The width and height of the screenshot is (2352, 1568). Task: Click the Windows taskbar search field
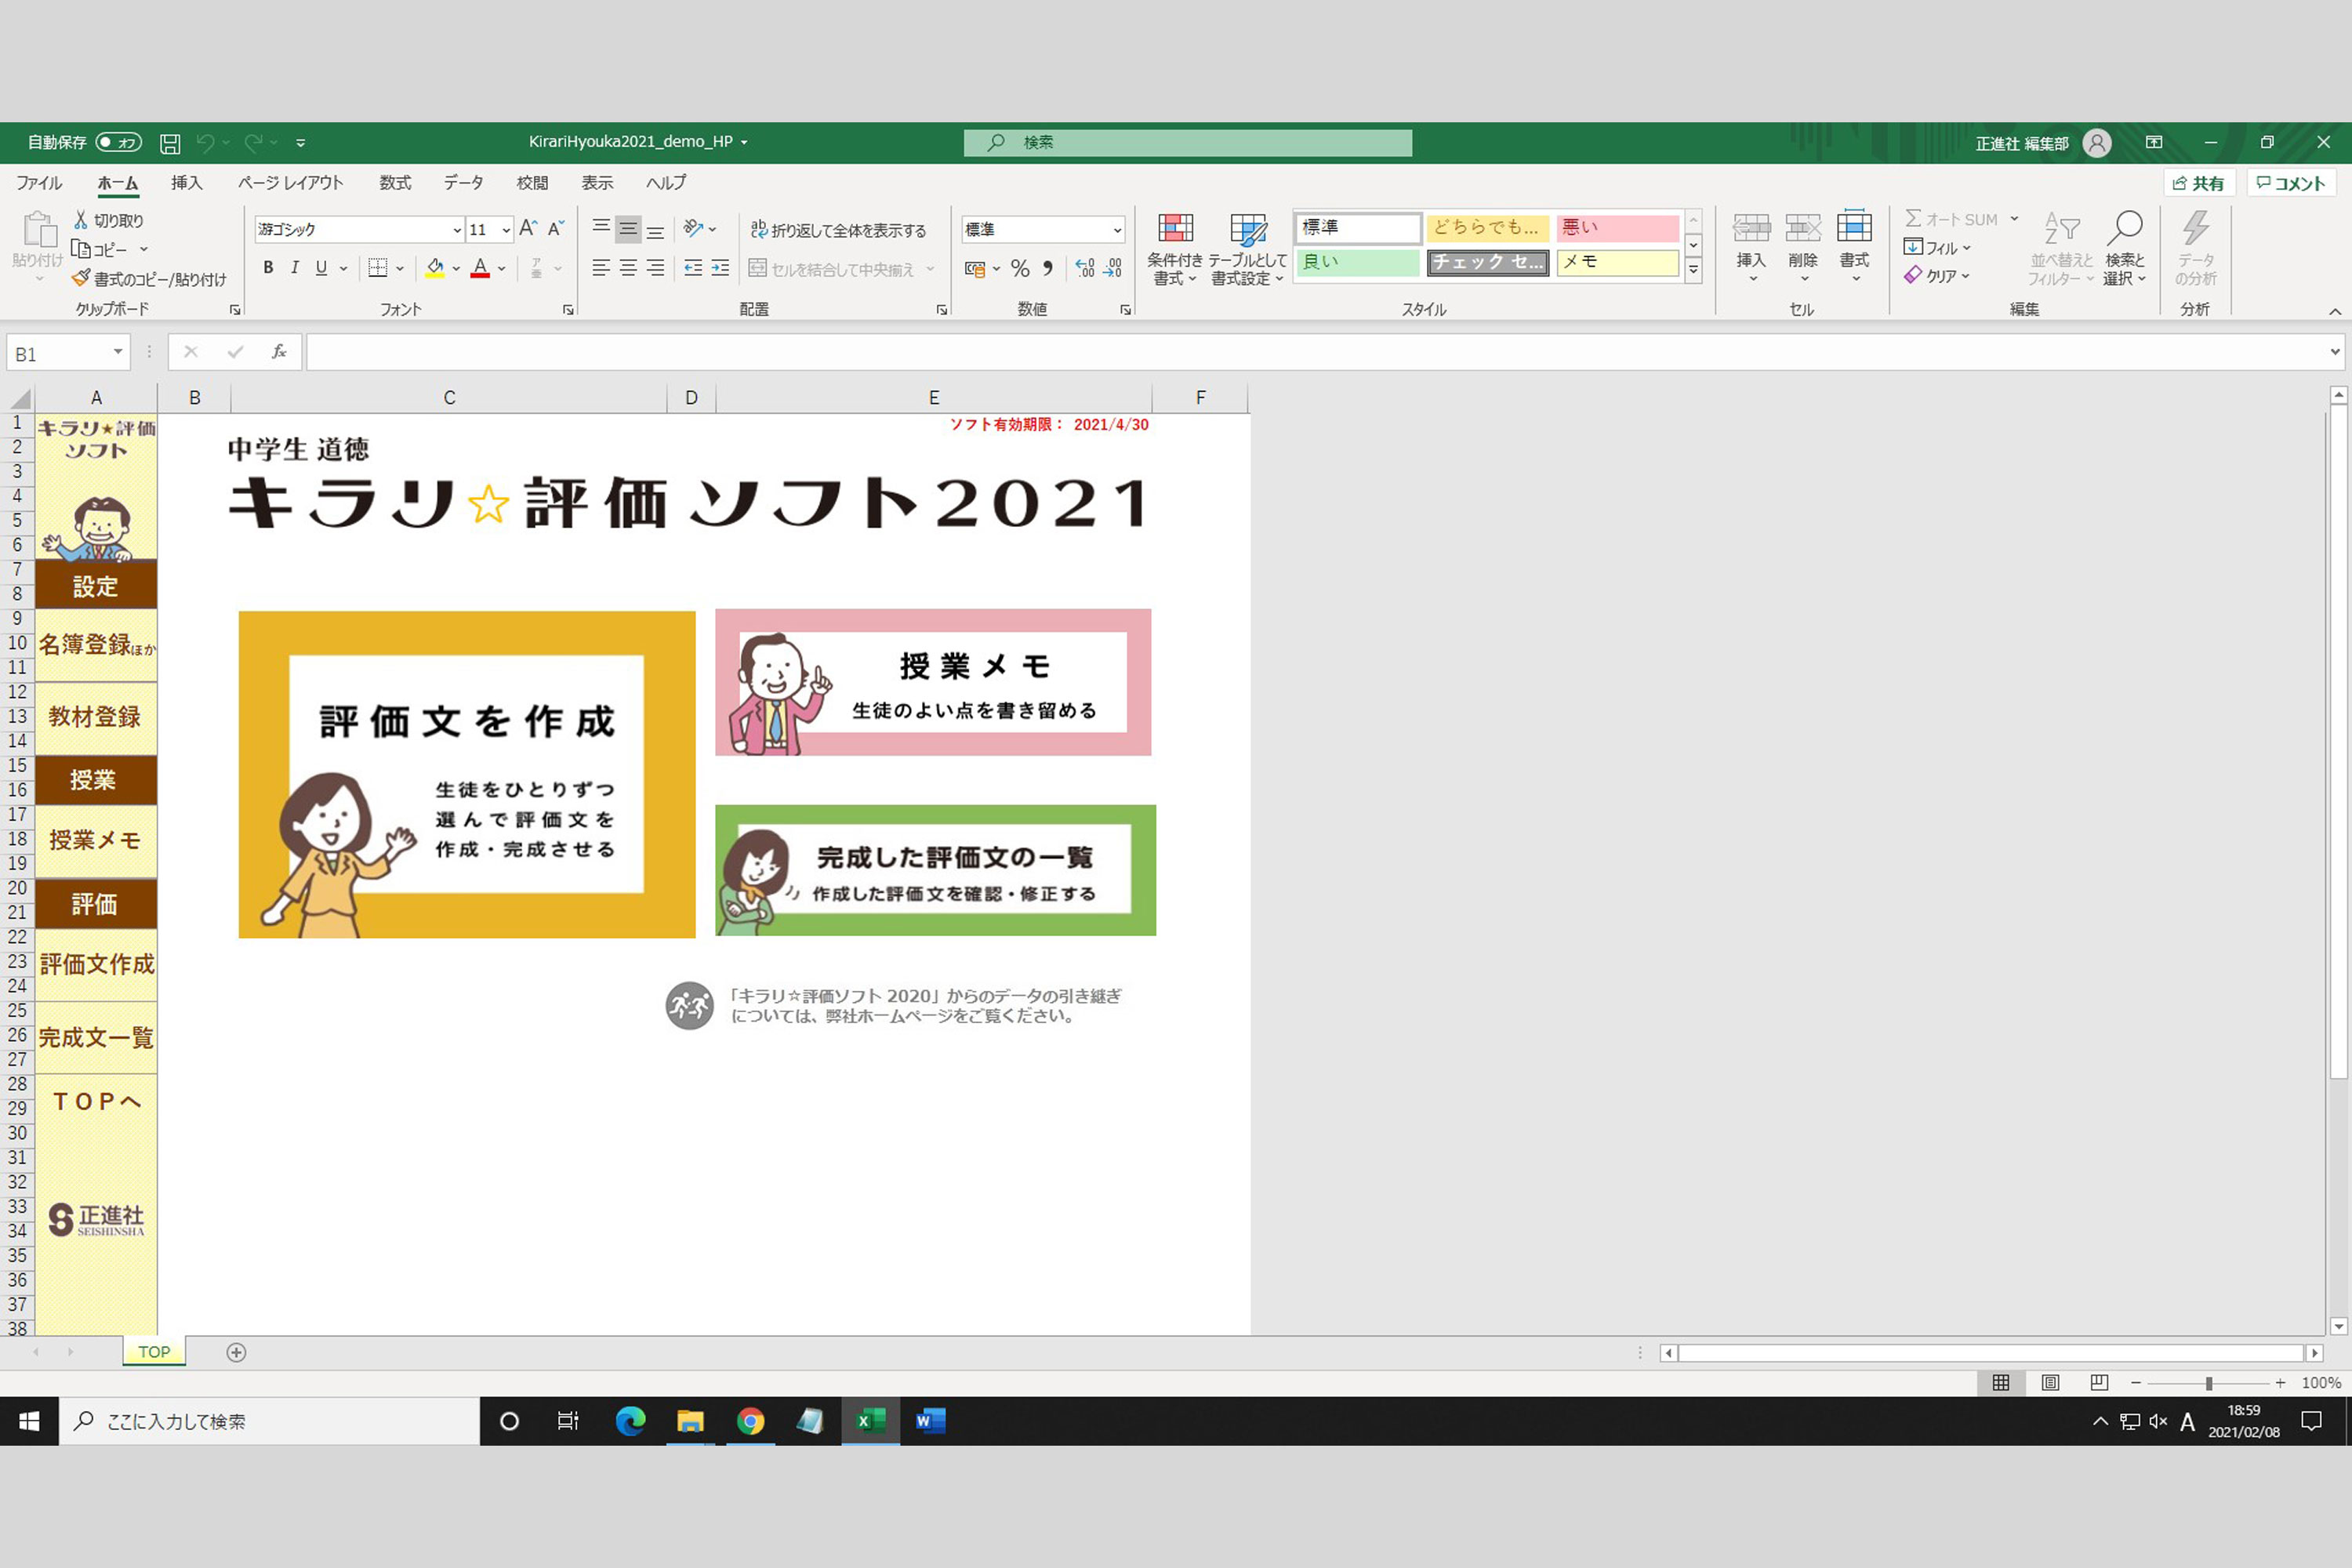[270, 1421]
